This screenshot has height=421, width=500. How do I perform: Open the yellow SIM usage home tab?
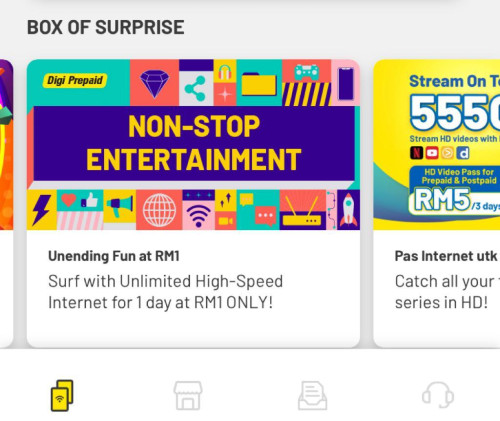[62, 396]
